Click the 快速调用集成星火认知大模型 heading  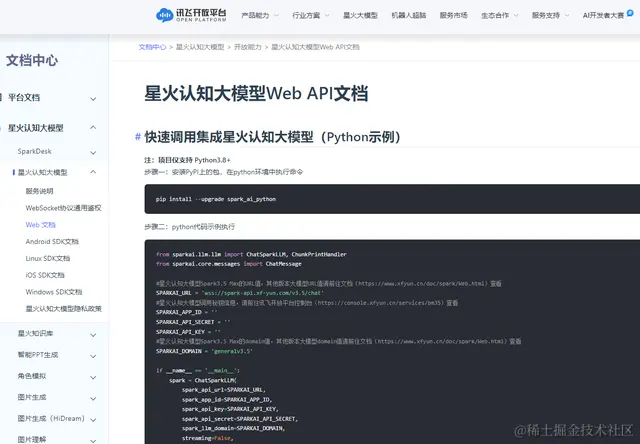(x=272, y=137)
